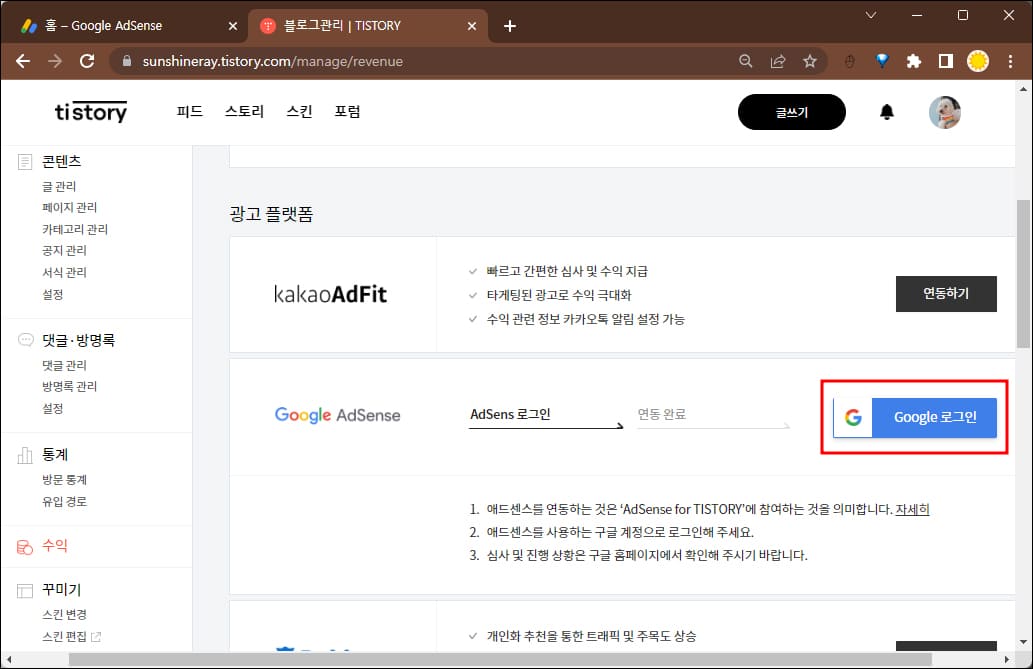Click the tistory logo
The image size is (1033, 669).
pyautogui.click(x=91, y=112)
